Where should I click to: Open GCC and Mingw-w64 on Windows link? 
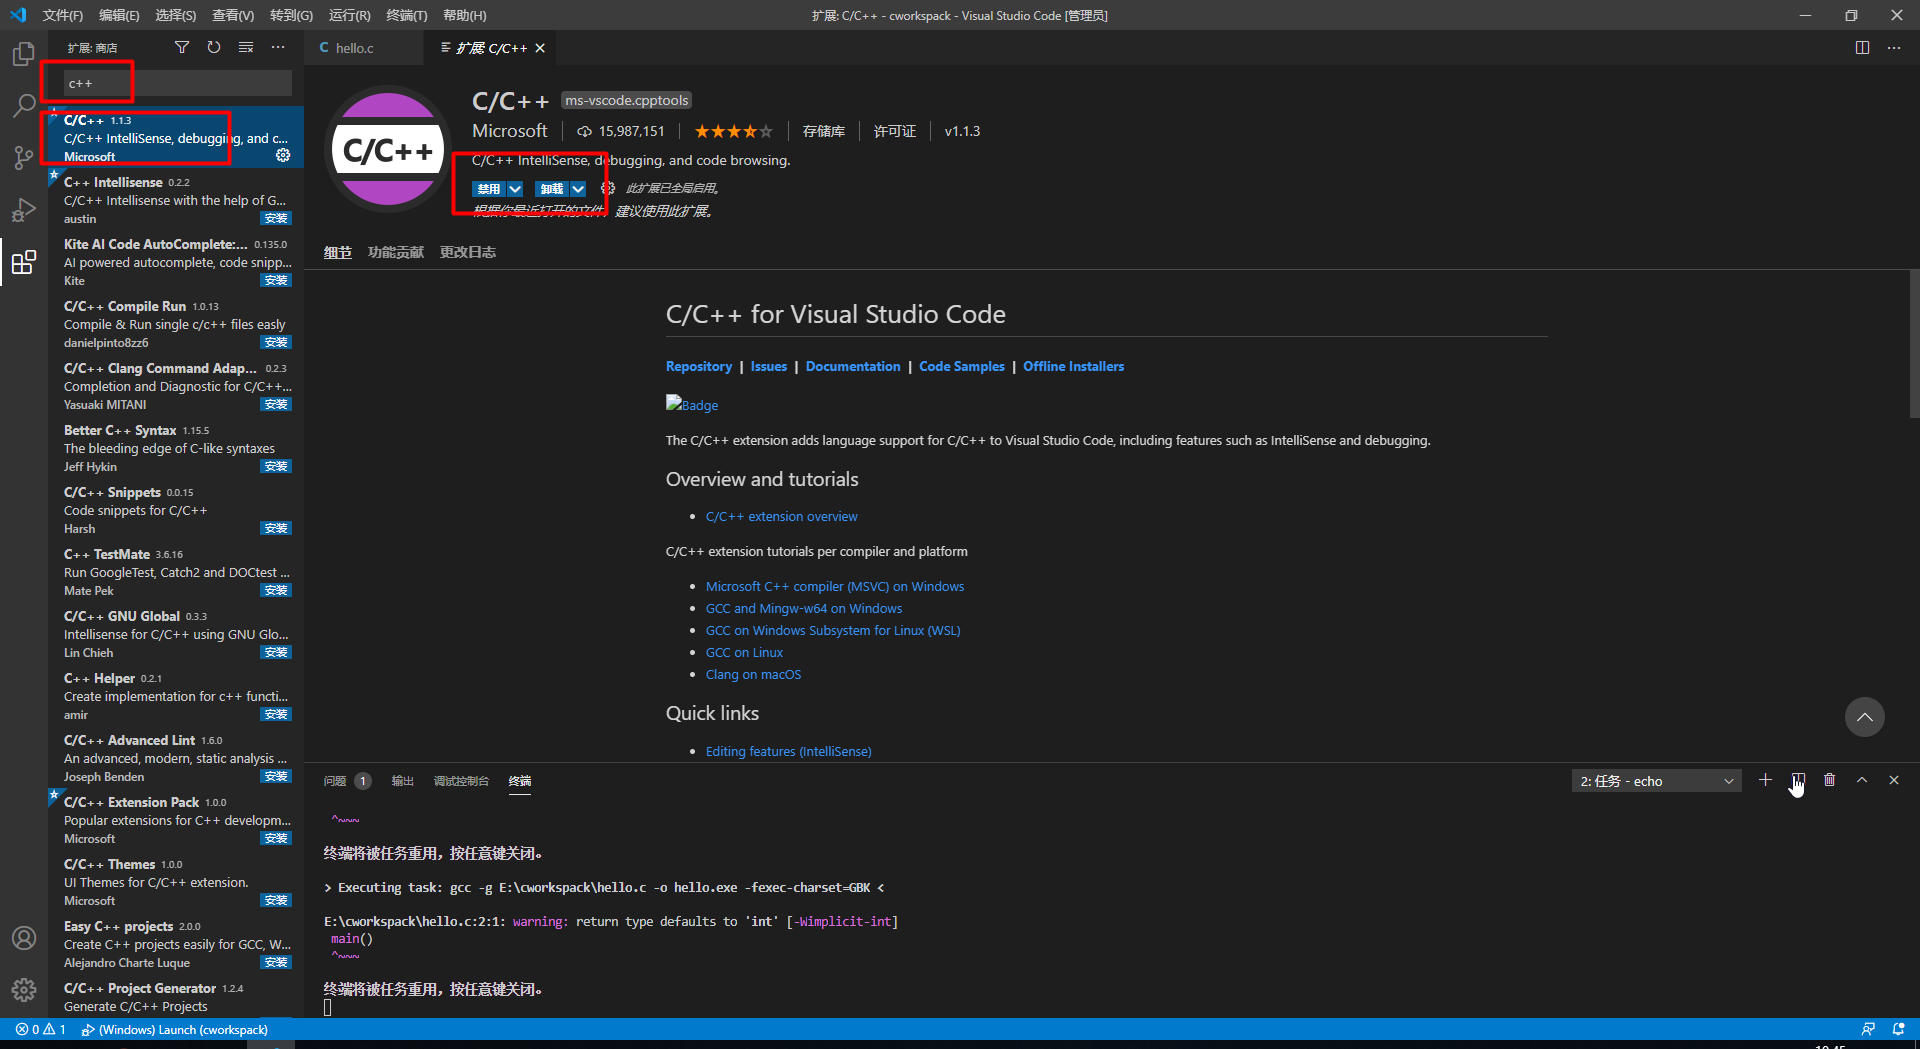[x=804, y=608]
